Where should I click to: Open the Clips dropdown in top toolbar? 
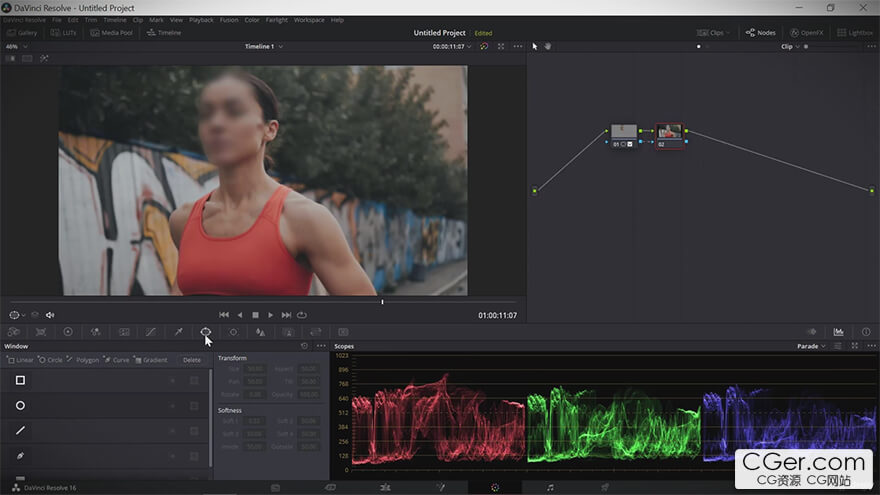point(713,33)
